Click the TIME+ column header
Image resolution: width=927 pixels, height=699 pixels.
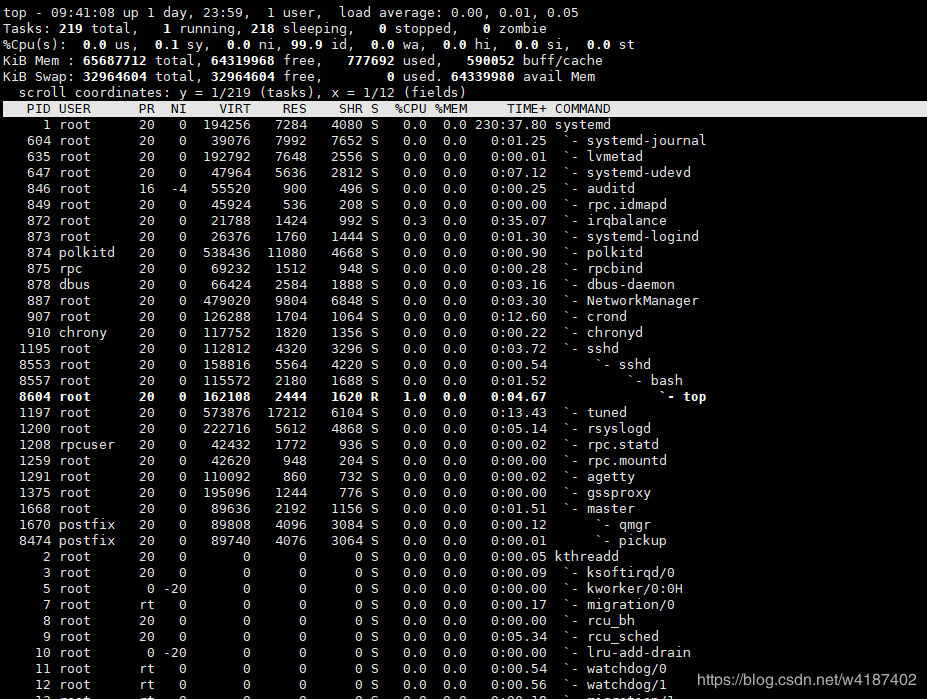(526, 109)
